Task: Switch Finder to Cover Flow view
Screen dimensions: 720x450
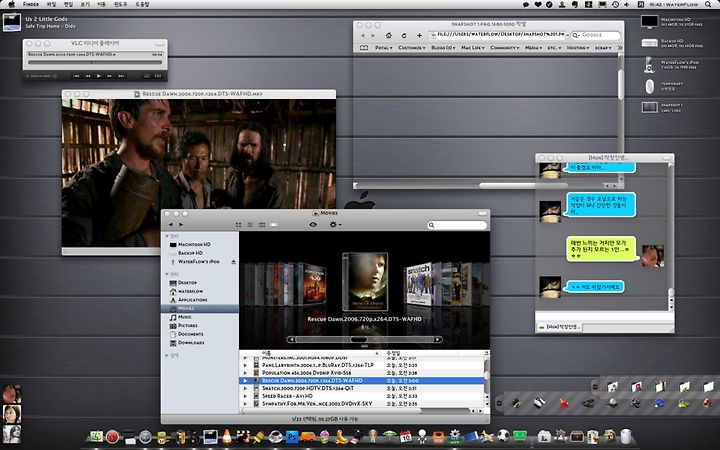Action: point(274,225)
